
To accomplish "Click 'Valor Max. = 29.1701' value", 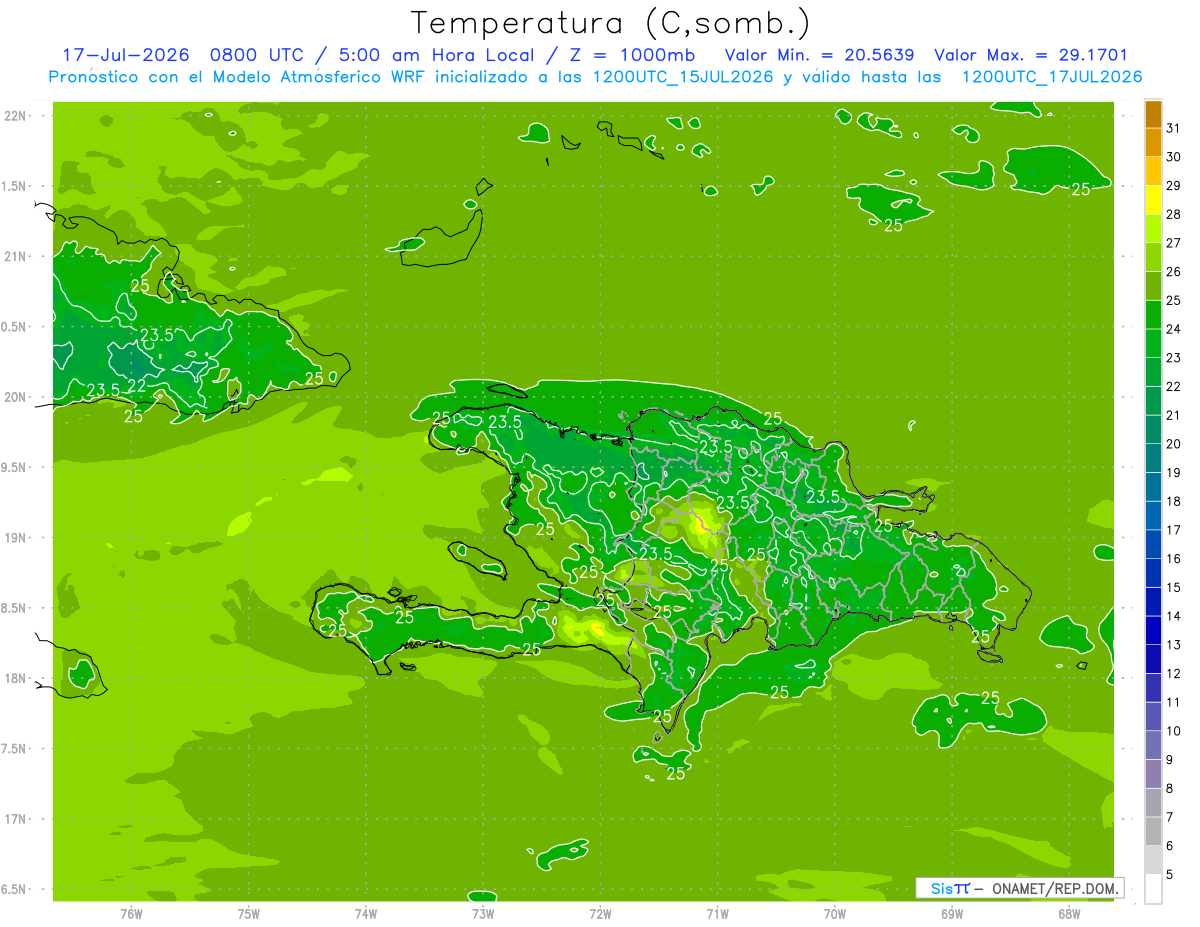I will point(1031,55).
